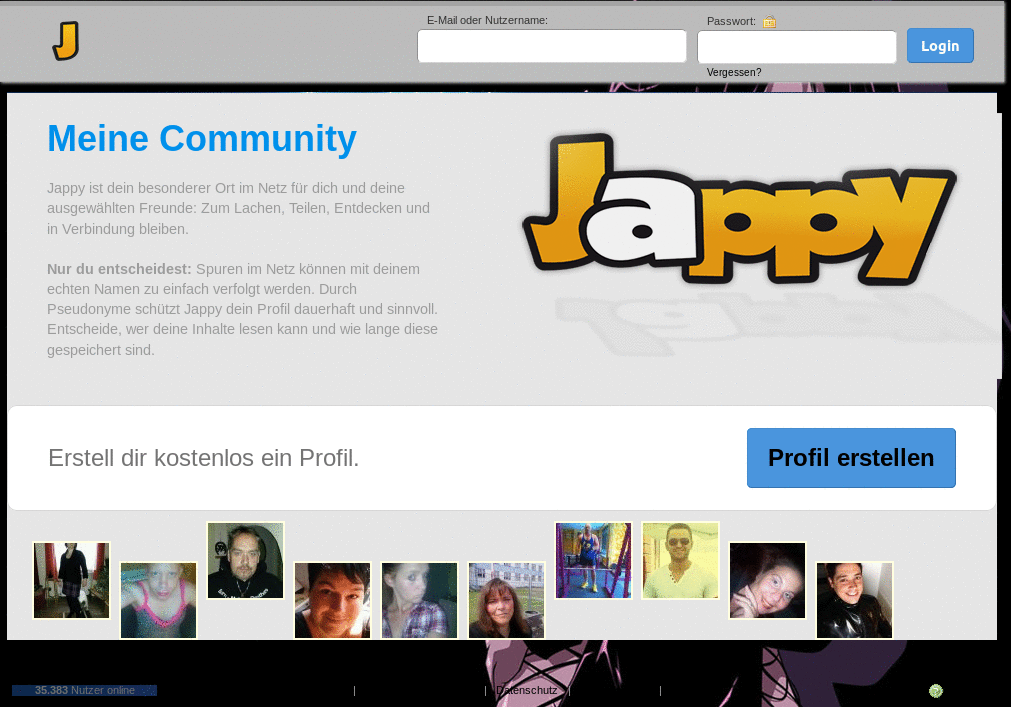
Task: Click the 35.383 Nutzer online counter
Action: coord(84,690)
